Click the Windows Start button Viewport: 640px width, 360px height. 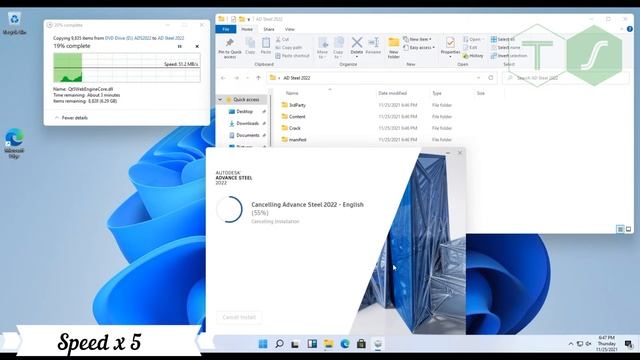click(x=263, y=344)
